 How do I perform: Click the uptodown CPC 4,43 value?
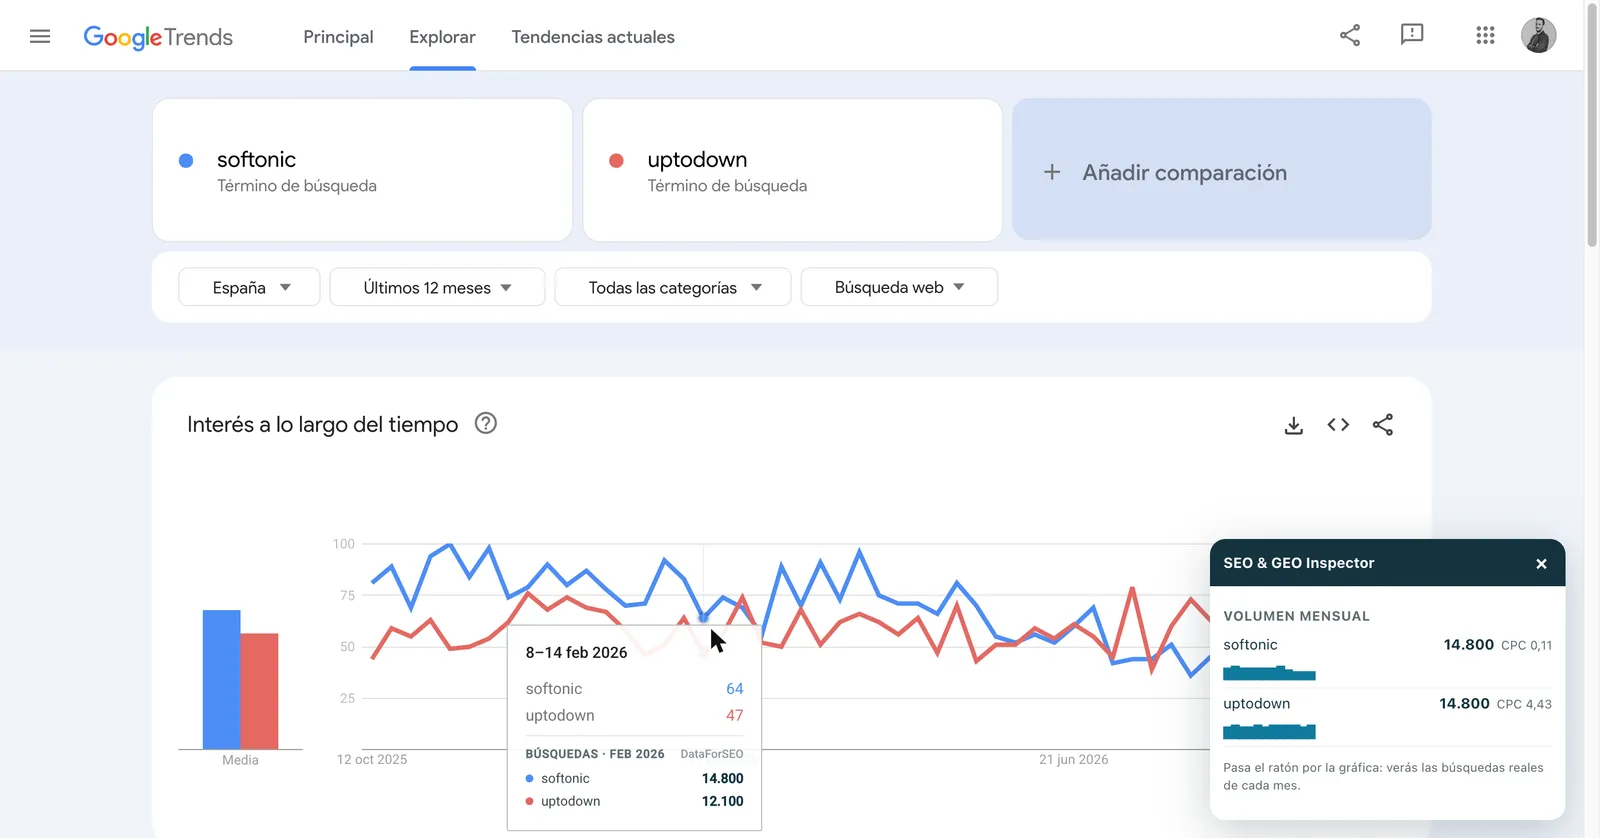(x=1524, y=704)
